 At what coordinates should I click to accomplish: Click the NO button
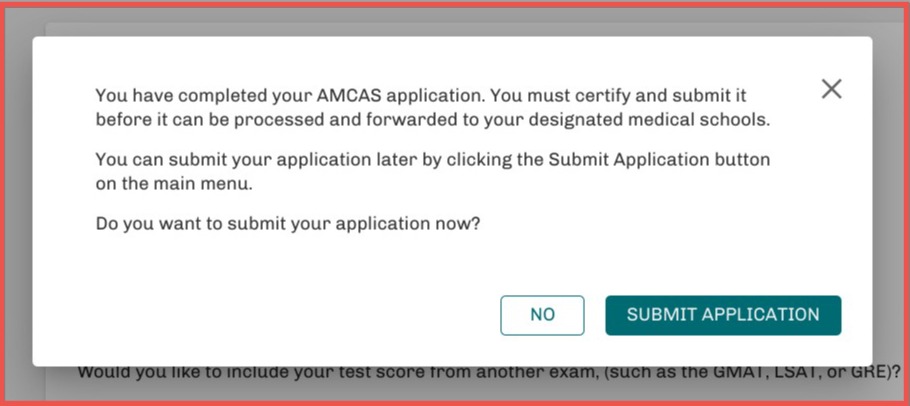[x=542, y=315]
